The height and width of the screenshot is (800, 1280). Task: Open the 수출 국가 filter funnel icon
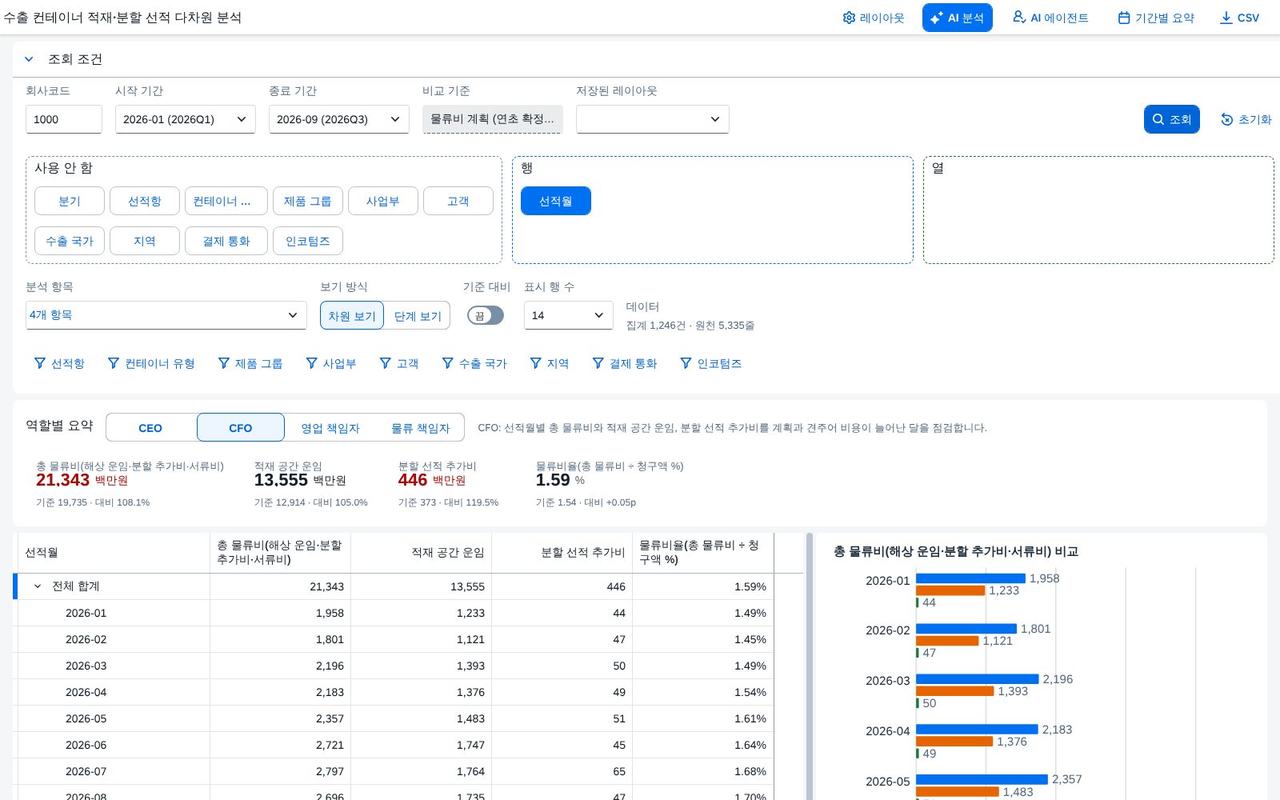[x=448, y=363]
